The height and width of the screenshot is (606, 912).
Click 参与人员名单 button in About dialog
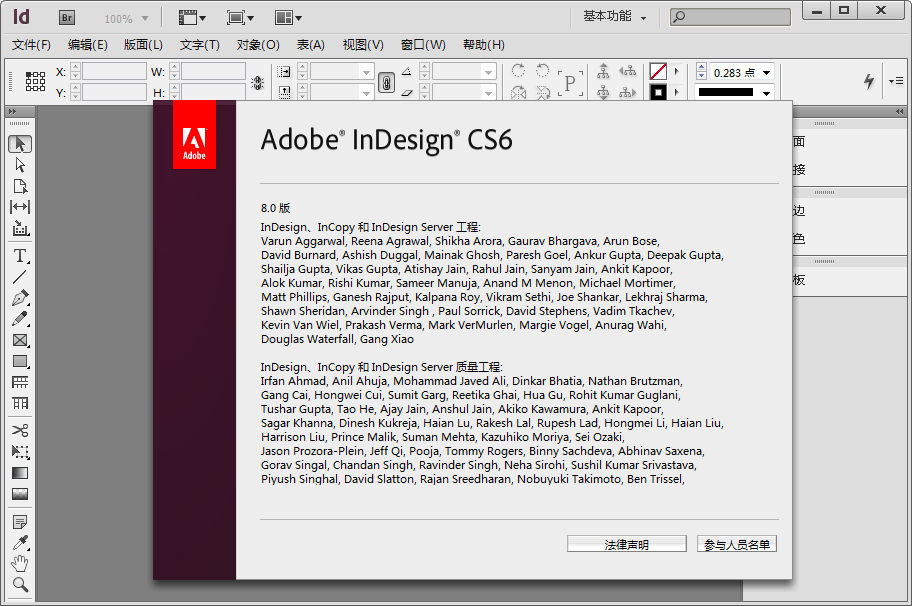(x=737, y=544)
